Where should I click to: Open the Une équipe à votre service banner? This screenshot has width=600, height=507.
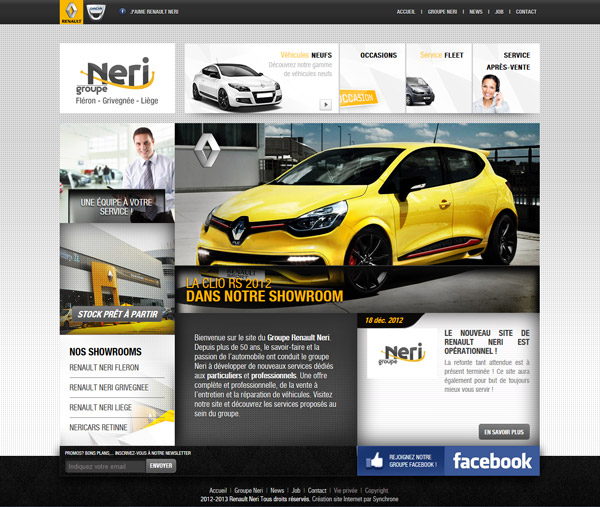pyautogui.click(x=117, y=173)
